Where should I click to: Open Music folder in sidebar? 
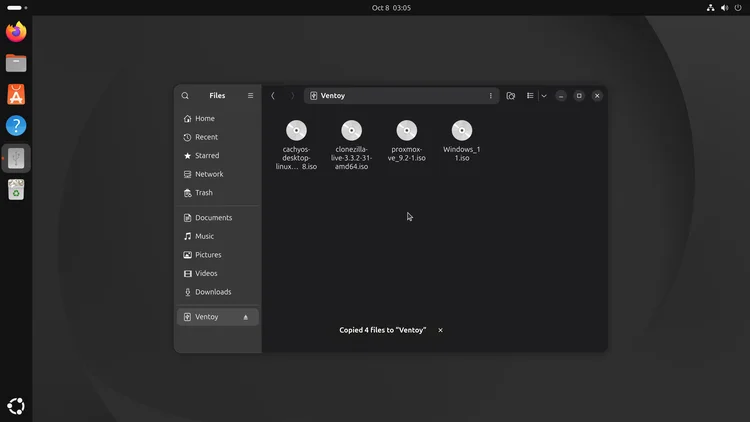[218, 236]
